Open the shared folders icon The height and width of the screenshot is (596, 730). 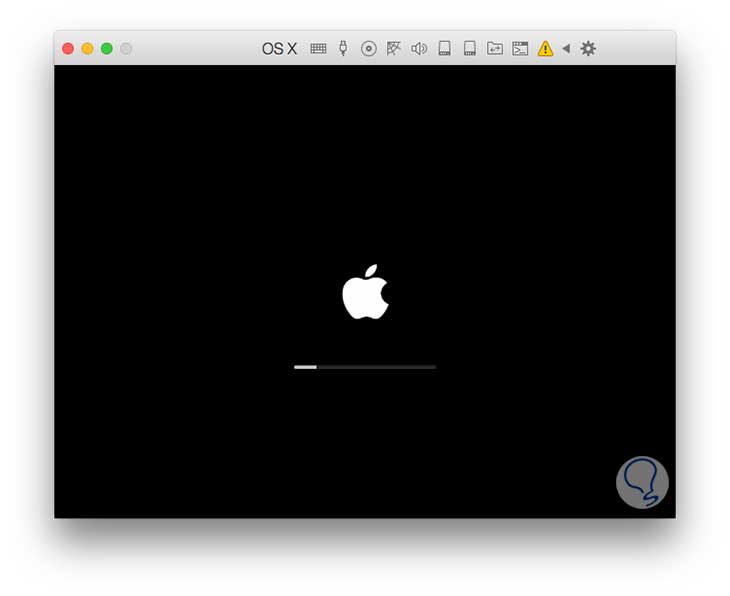pyautogui.click(x=494, y=48)
